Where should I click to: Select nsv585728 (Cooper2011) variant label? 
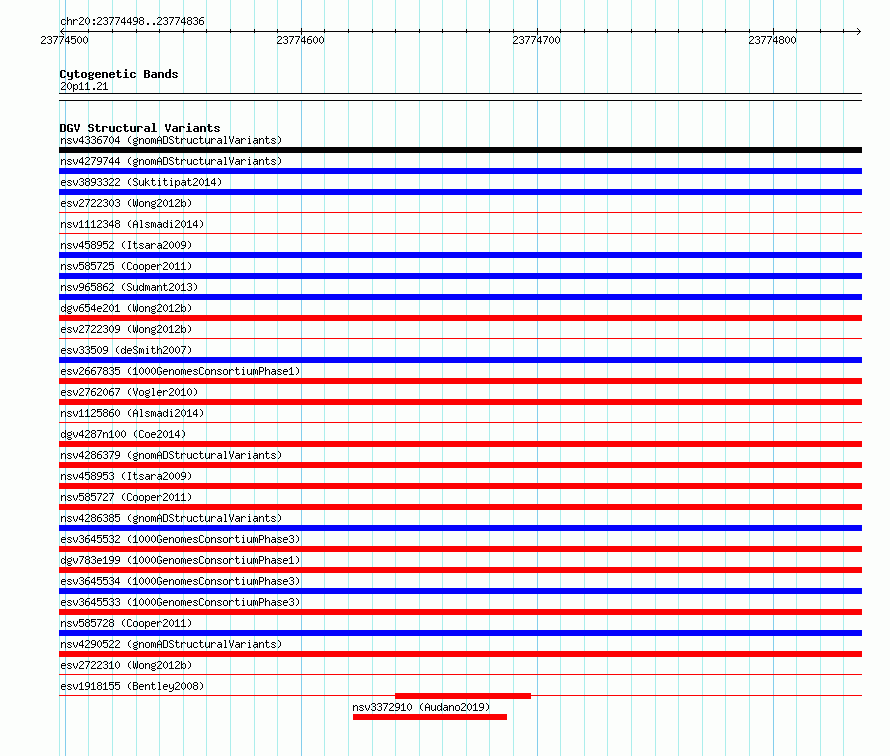(x=126, y=623)
